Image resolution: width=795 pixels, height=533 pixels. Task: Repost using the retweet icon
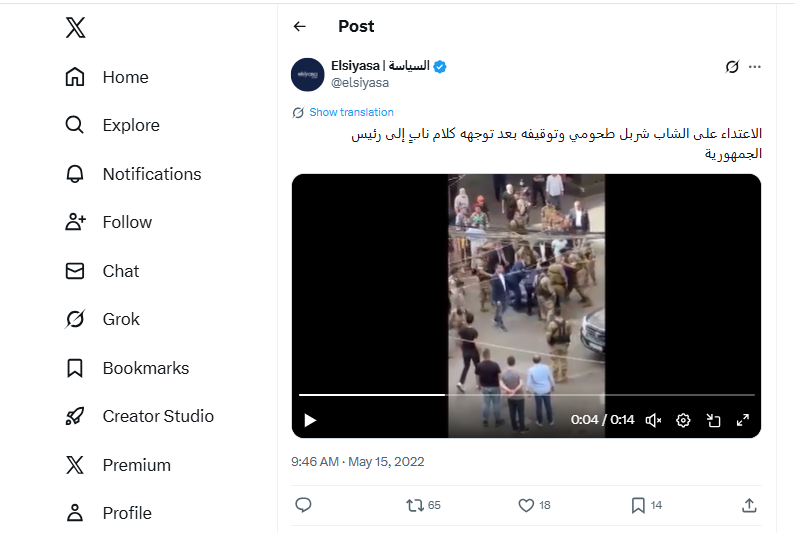coord(414,506)
